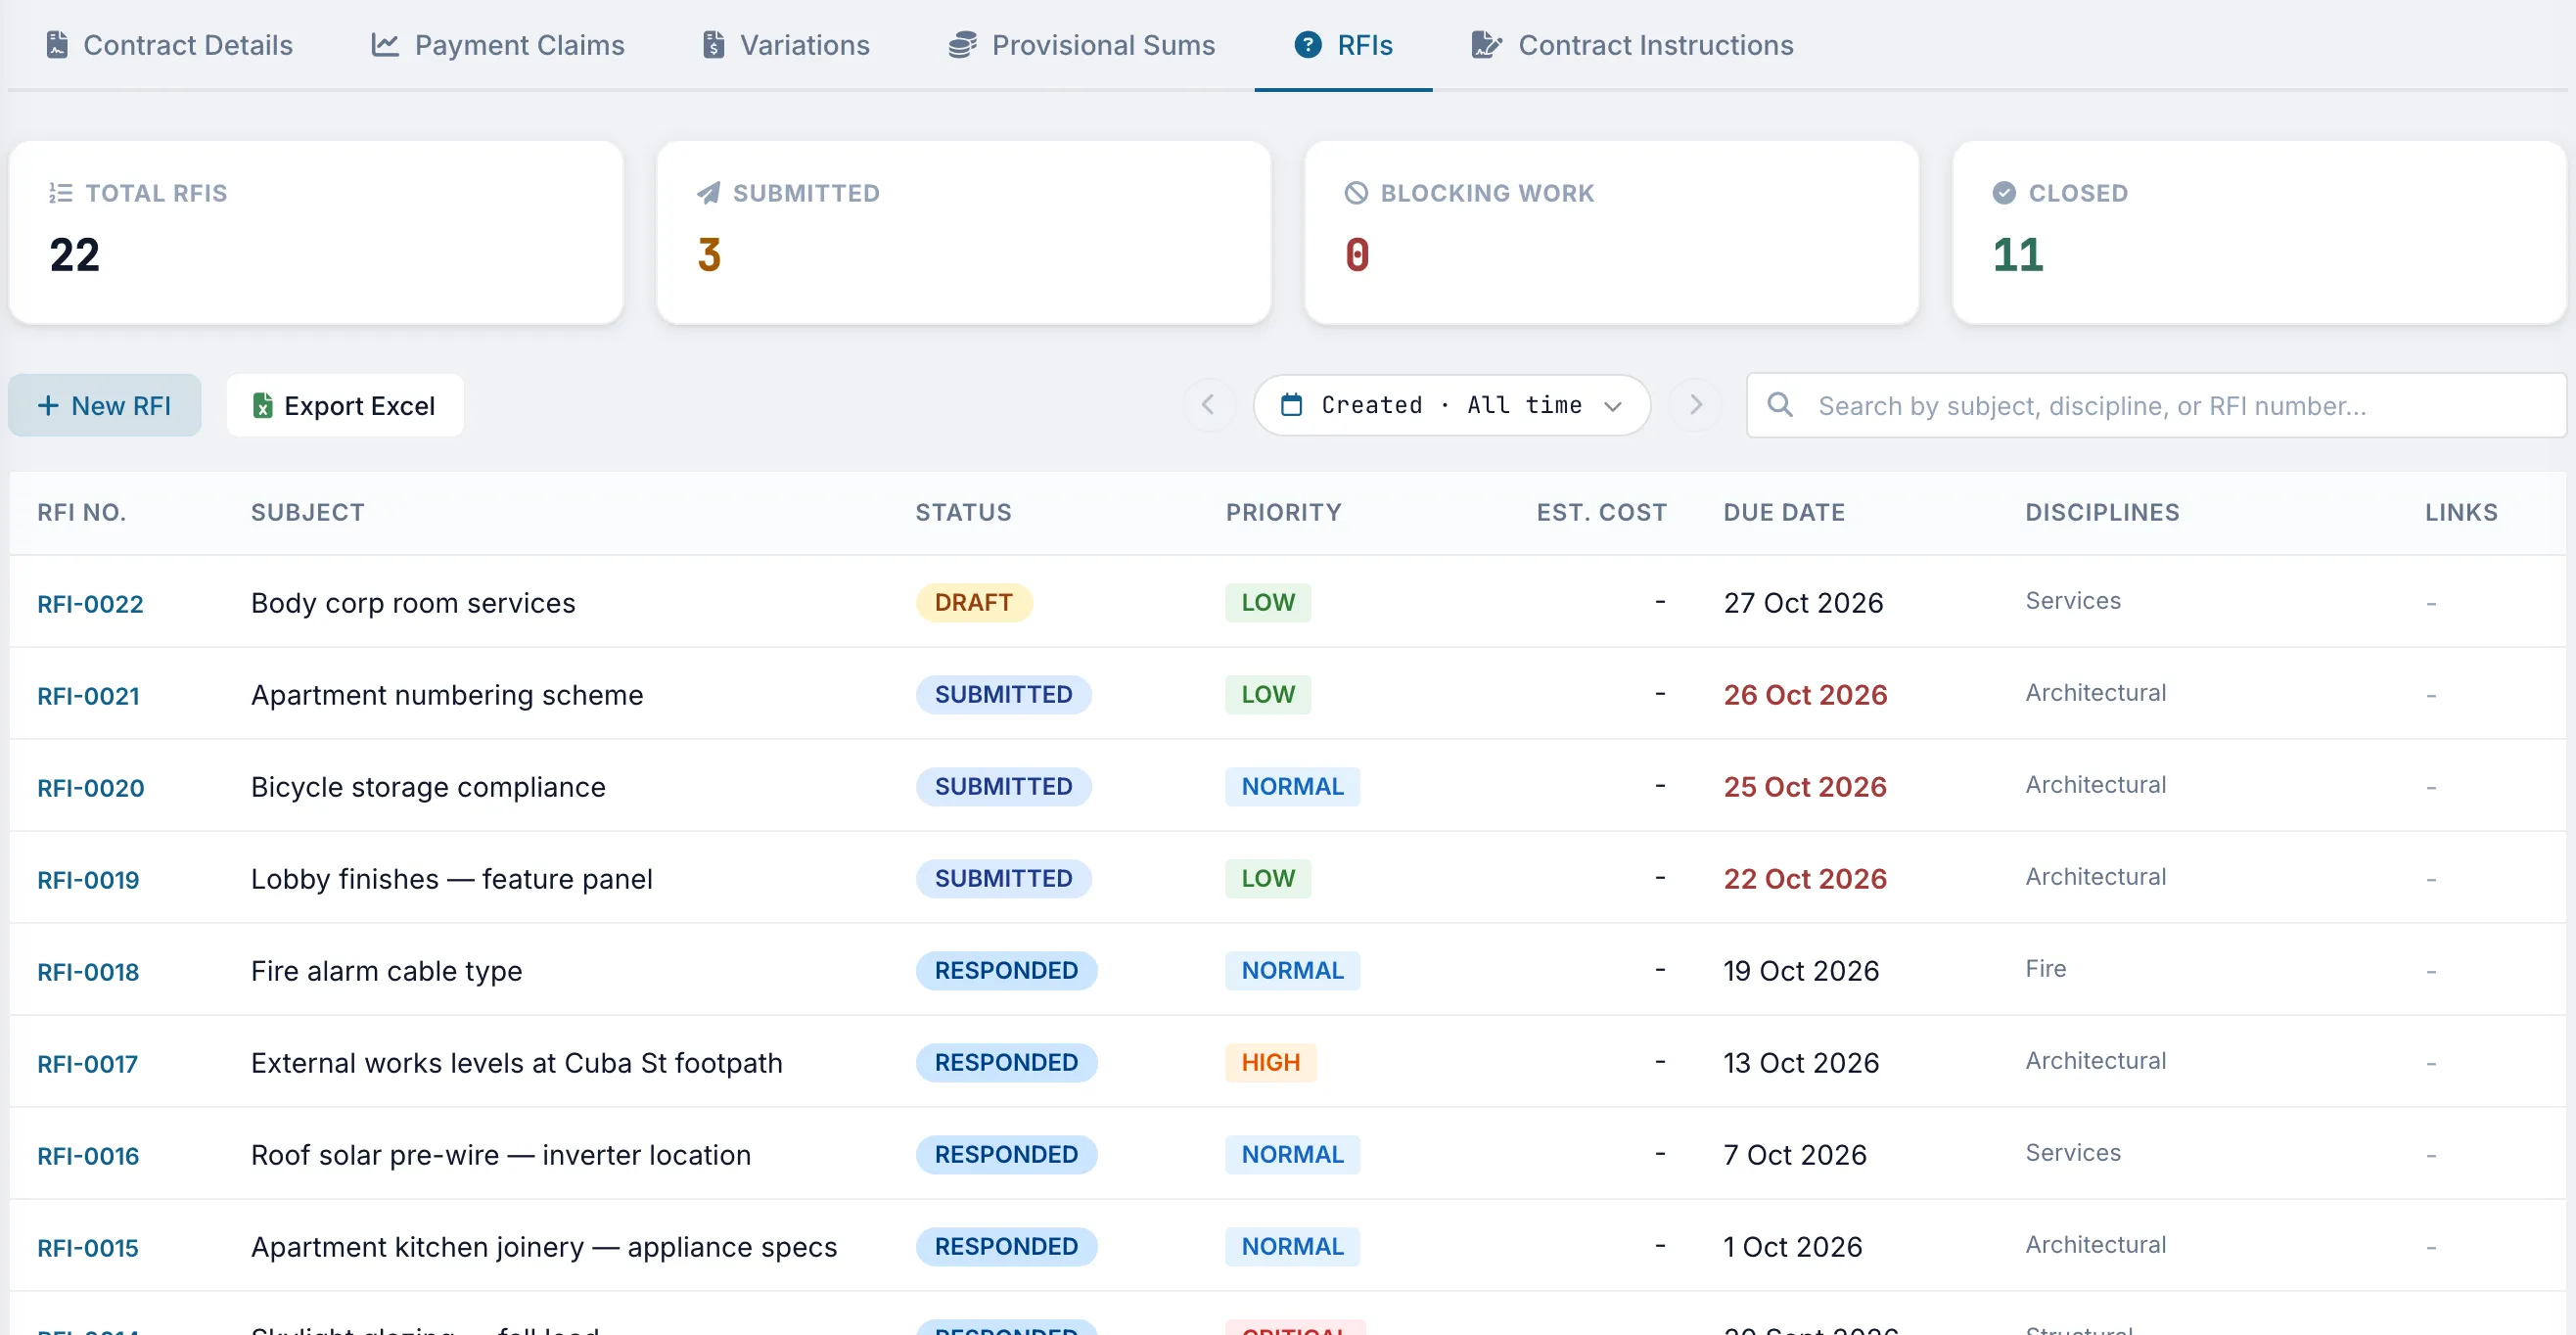Click the HIGH priority badge
This screenshot has width=2576, height=1335.
click(1270, 1062)
